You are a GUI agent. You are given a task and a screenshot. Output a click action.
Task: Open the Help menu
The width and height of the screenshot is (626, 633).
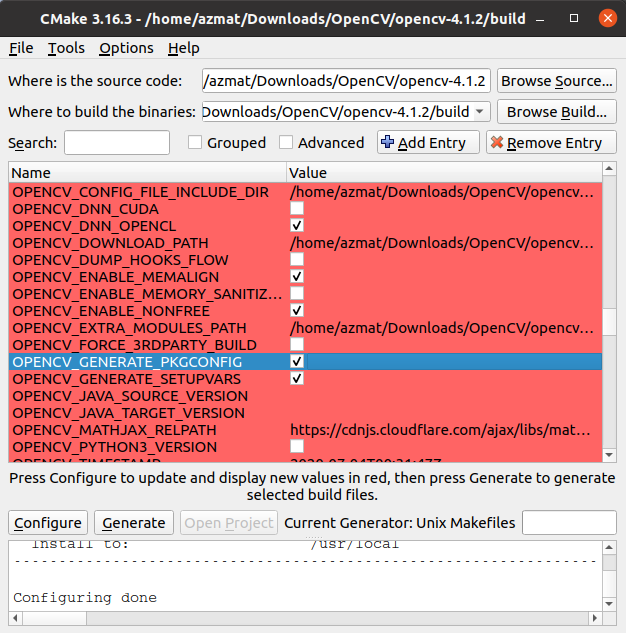pyautogui.click(x=184, y=48)
